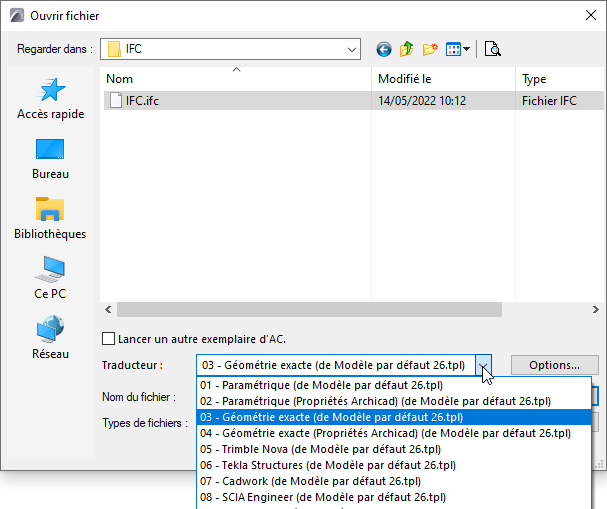Click the Fichier IFC type cell
Screen dimensions: 607x509
[549, 101]
